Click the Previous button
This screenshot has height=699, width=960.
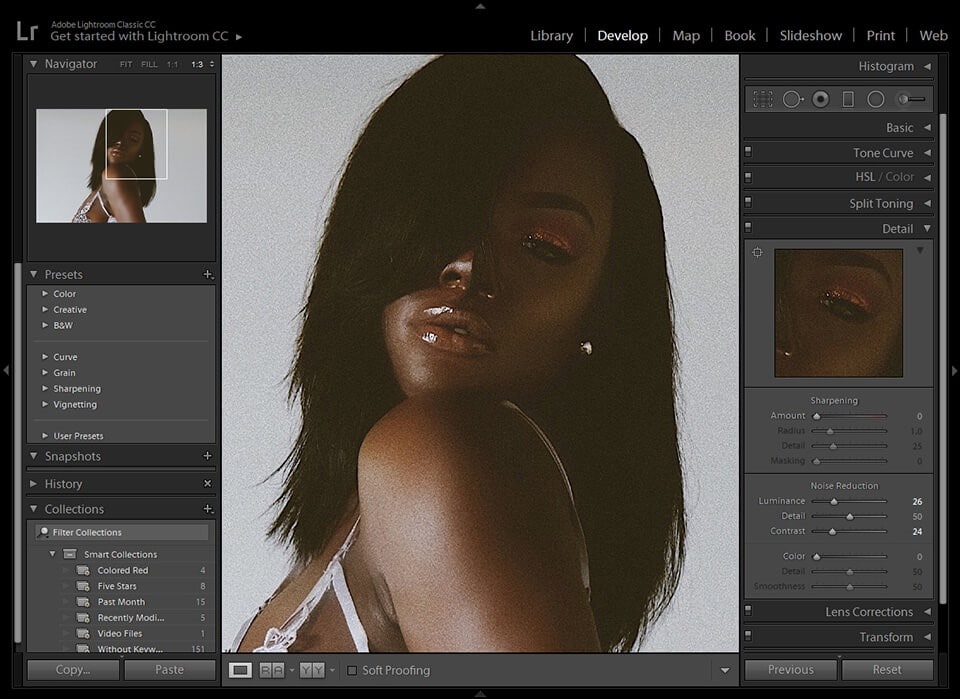point(790,670)
